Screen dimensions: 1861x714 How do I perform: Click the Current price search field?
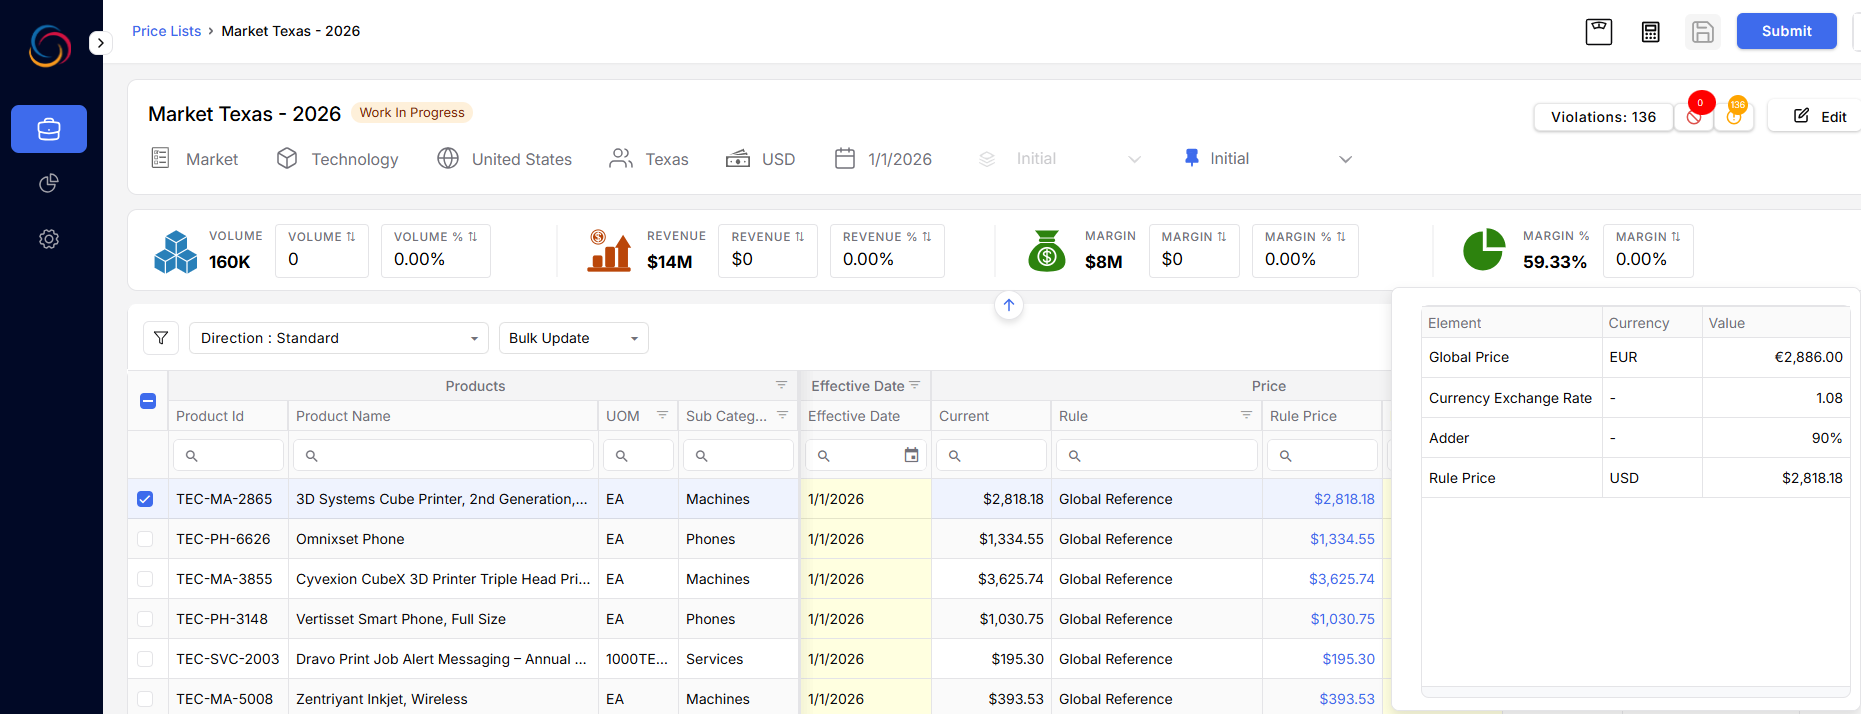coord(991,455)
